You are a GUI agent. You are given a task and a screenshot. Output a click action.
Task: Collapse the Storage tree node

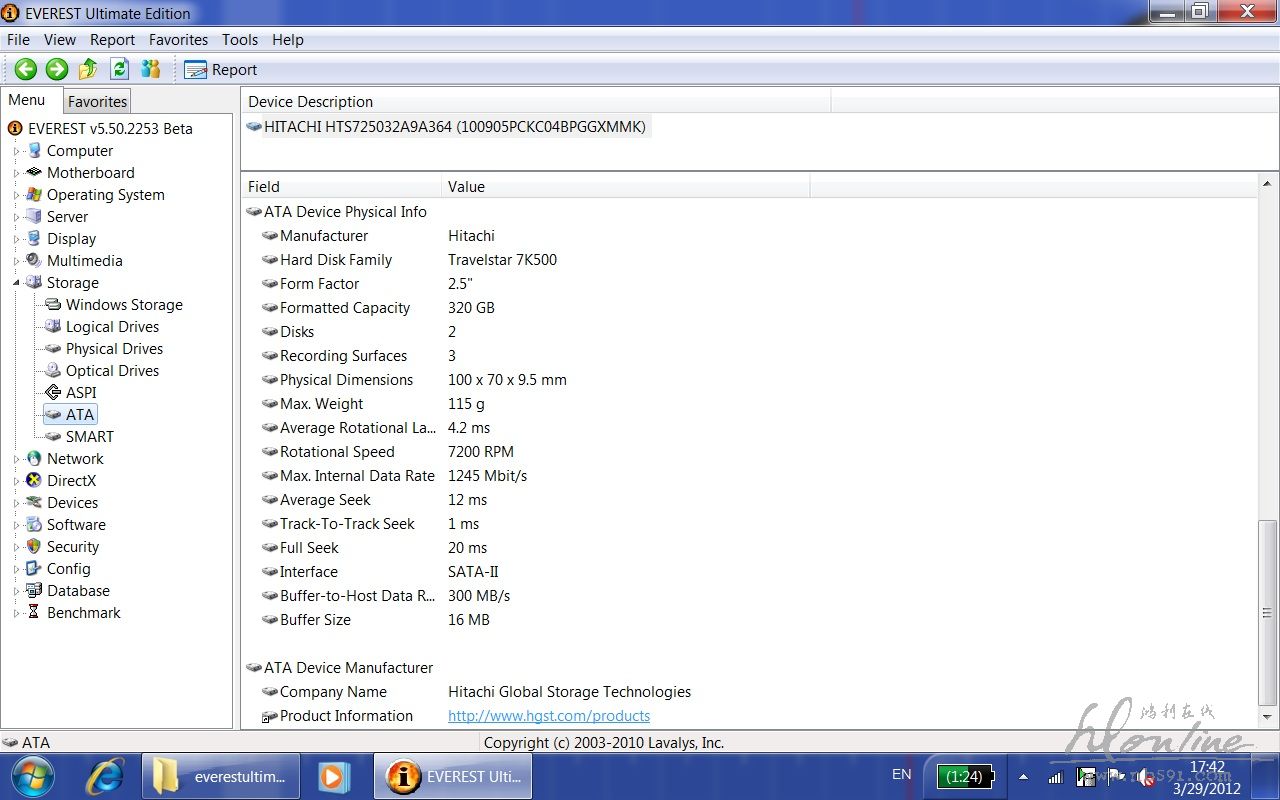(17, 283)
